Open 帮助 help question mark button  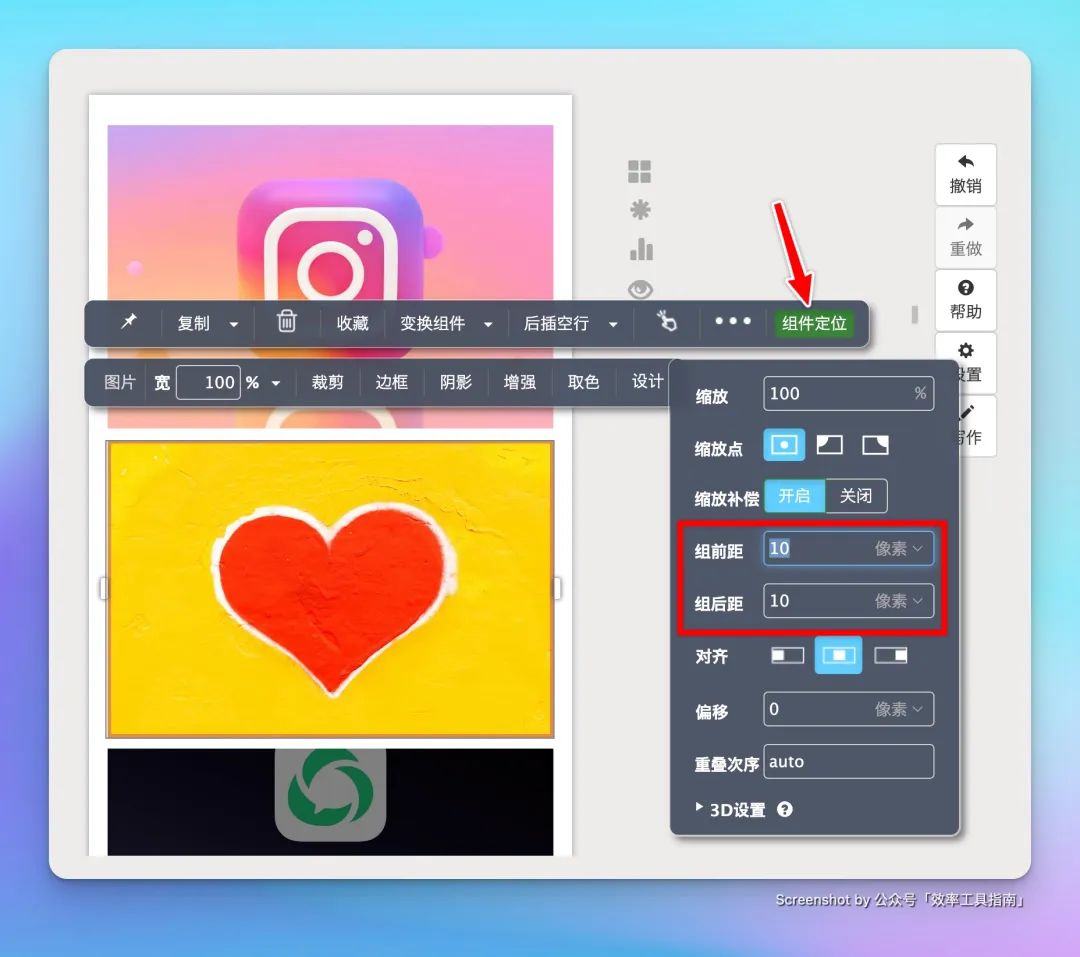(x=965, y=299)
